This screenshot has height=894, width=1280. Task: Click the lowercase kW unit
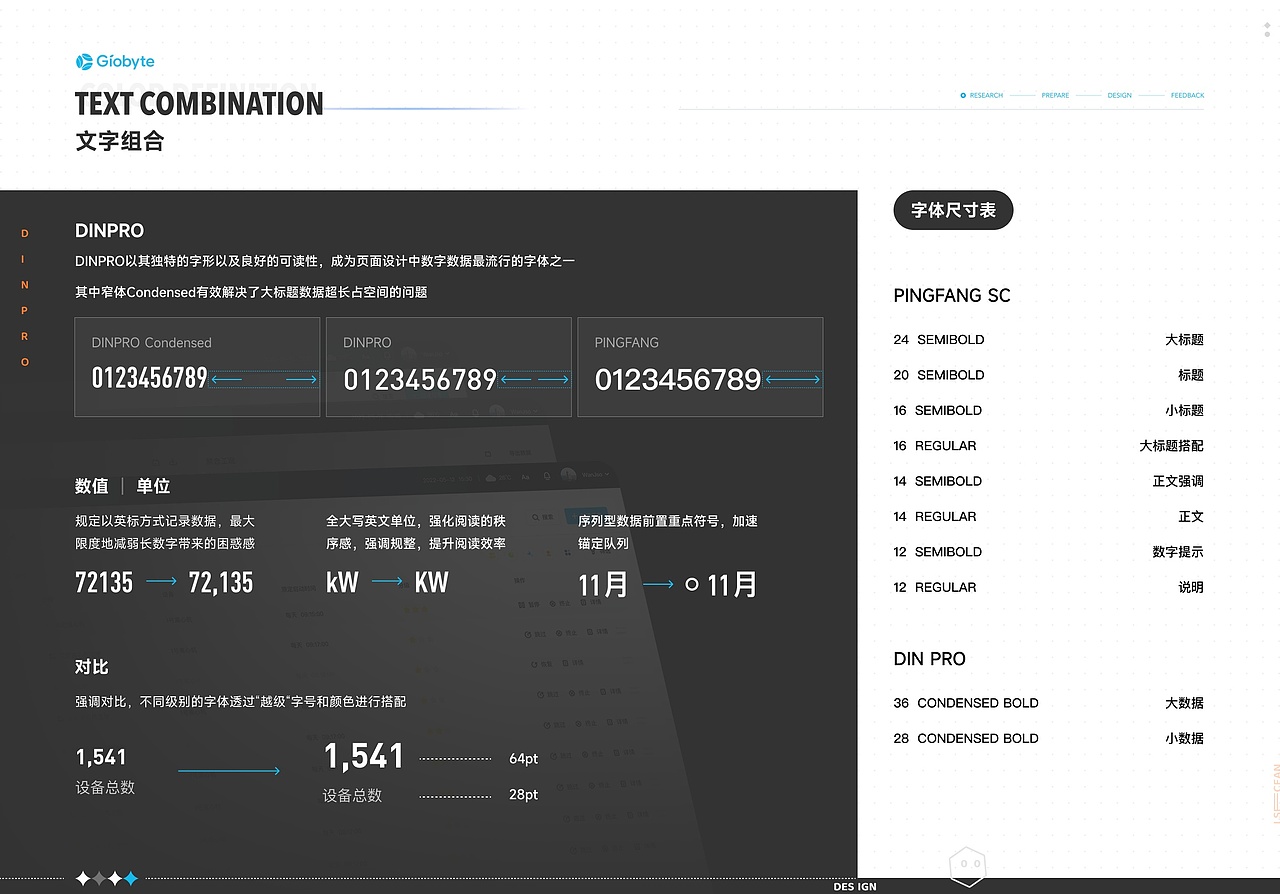pos(342,583)
